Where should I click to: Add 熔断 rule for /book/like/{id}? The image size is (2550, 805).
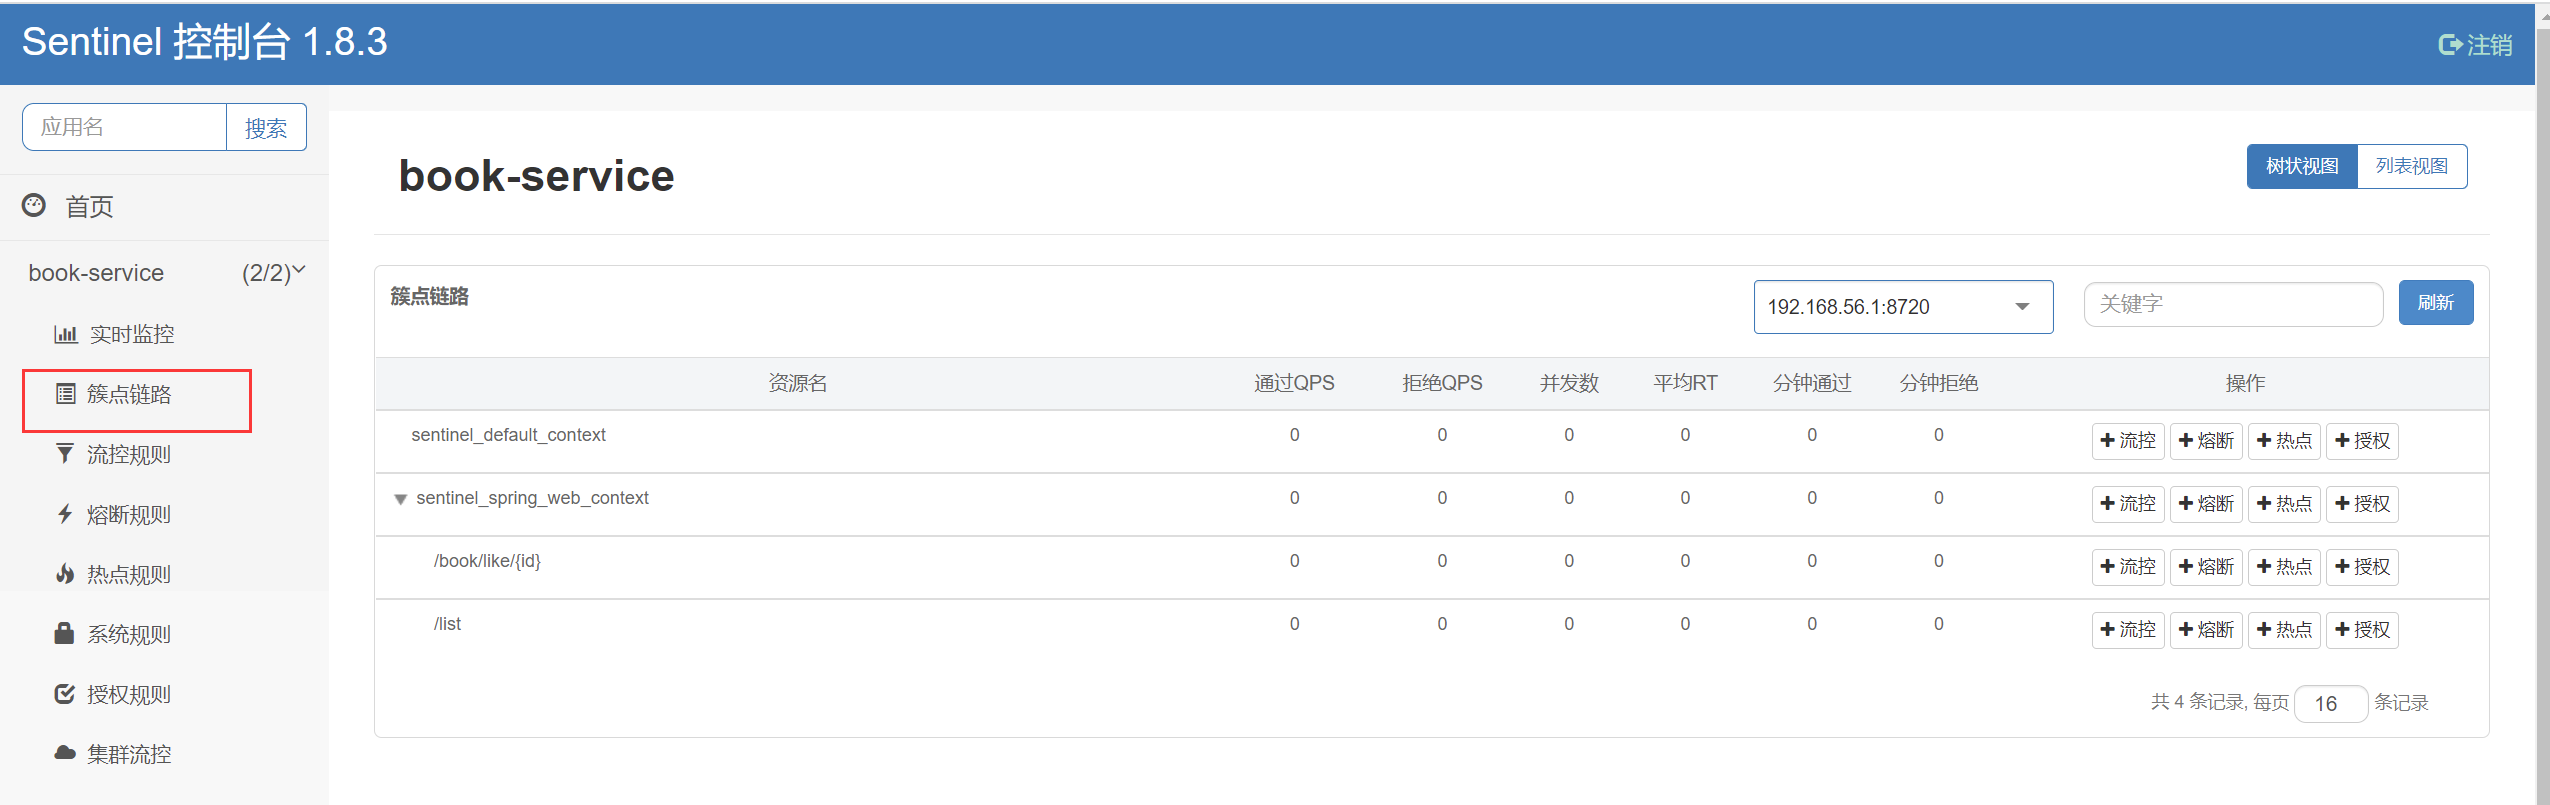[2206, 567]
